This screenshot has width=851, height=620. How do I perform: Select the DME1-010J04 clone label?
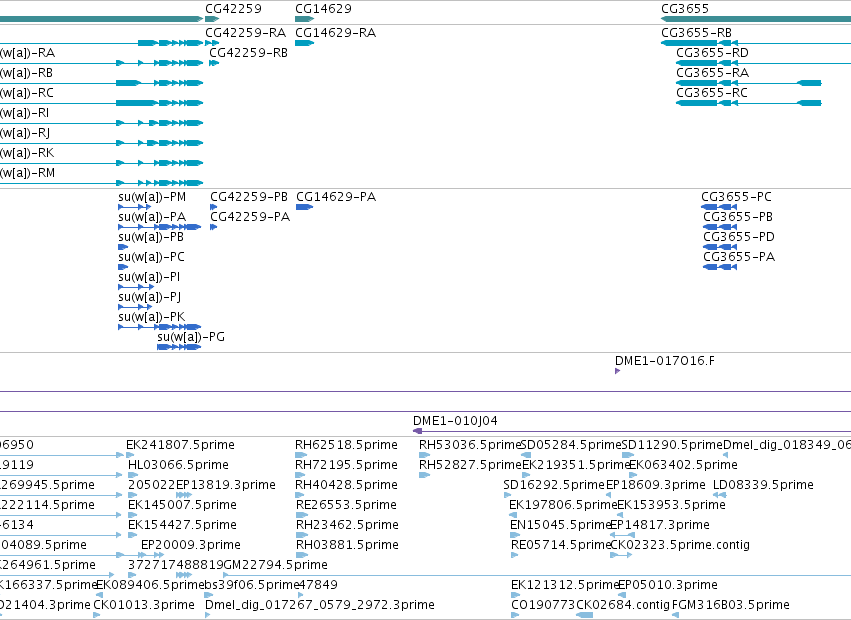pyautogui.click(x=455, y=421)
